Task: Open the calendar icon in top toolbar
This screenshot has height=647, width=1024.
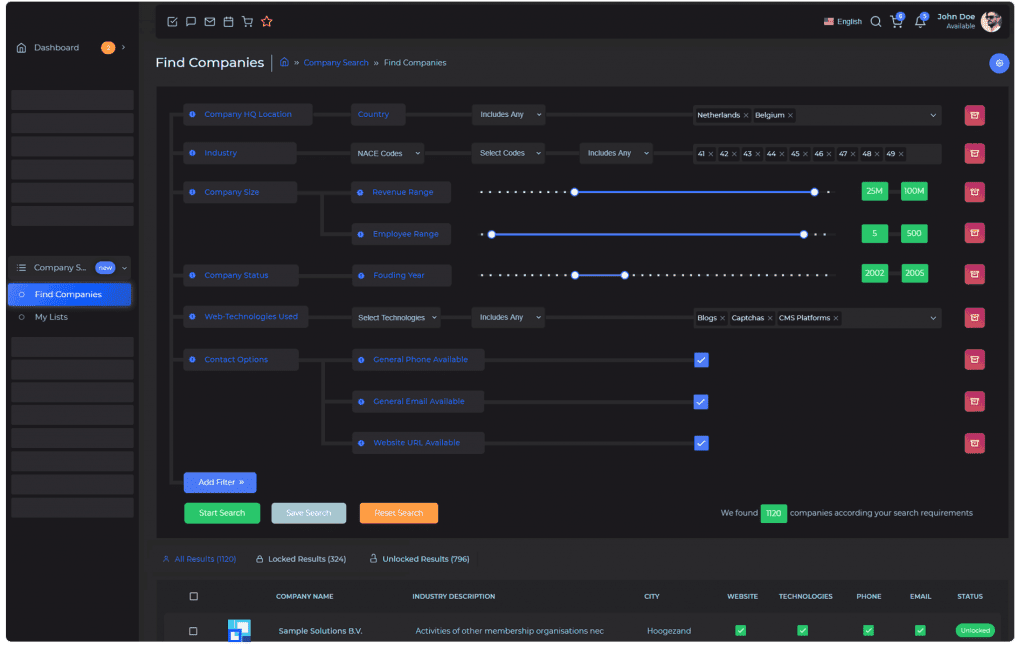Action: (x=228, y=22)
